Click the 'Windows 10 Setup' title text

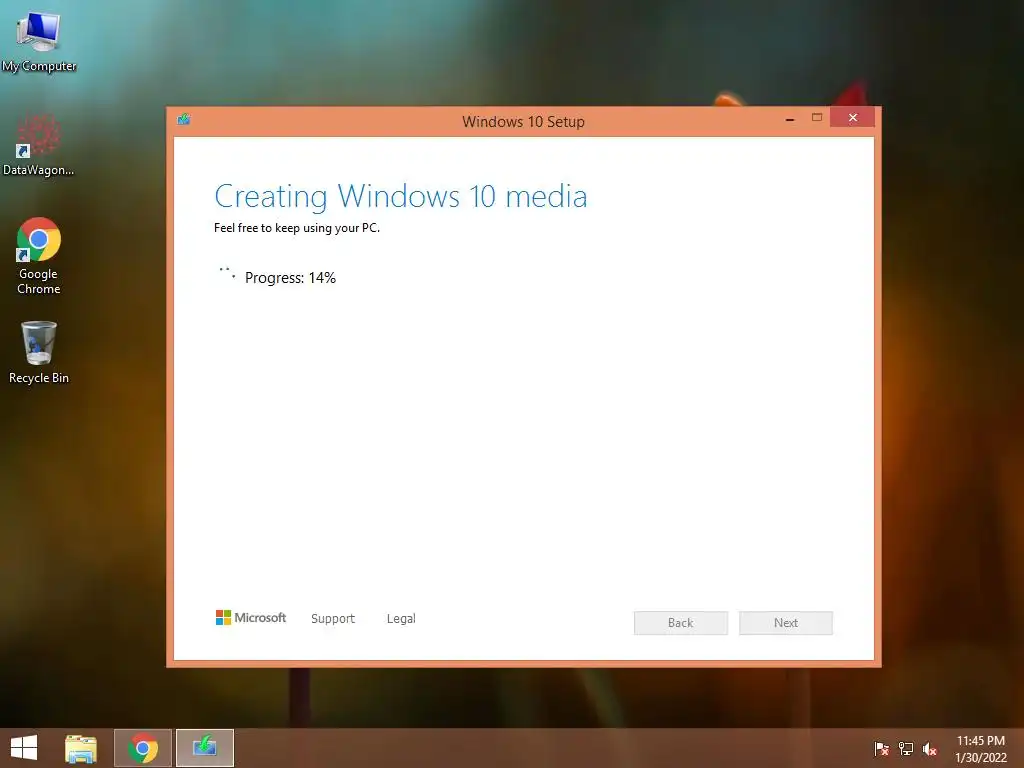(523, 121)
